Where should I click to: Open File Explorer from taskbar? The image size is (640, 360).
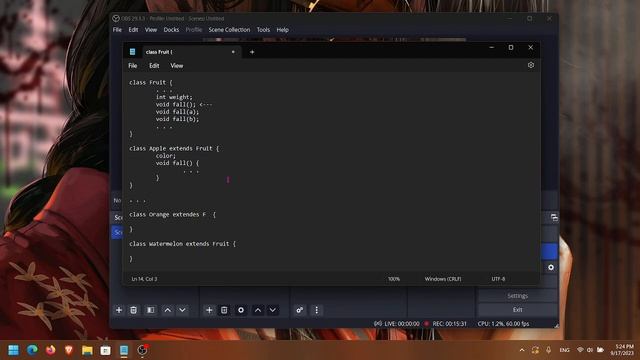(87, 350)
